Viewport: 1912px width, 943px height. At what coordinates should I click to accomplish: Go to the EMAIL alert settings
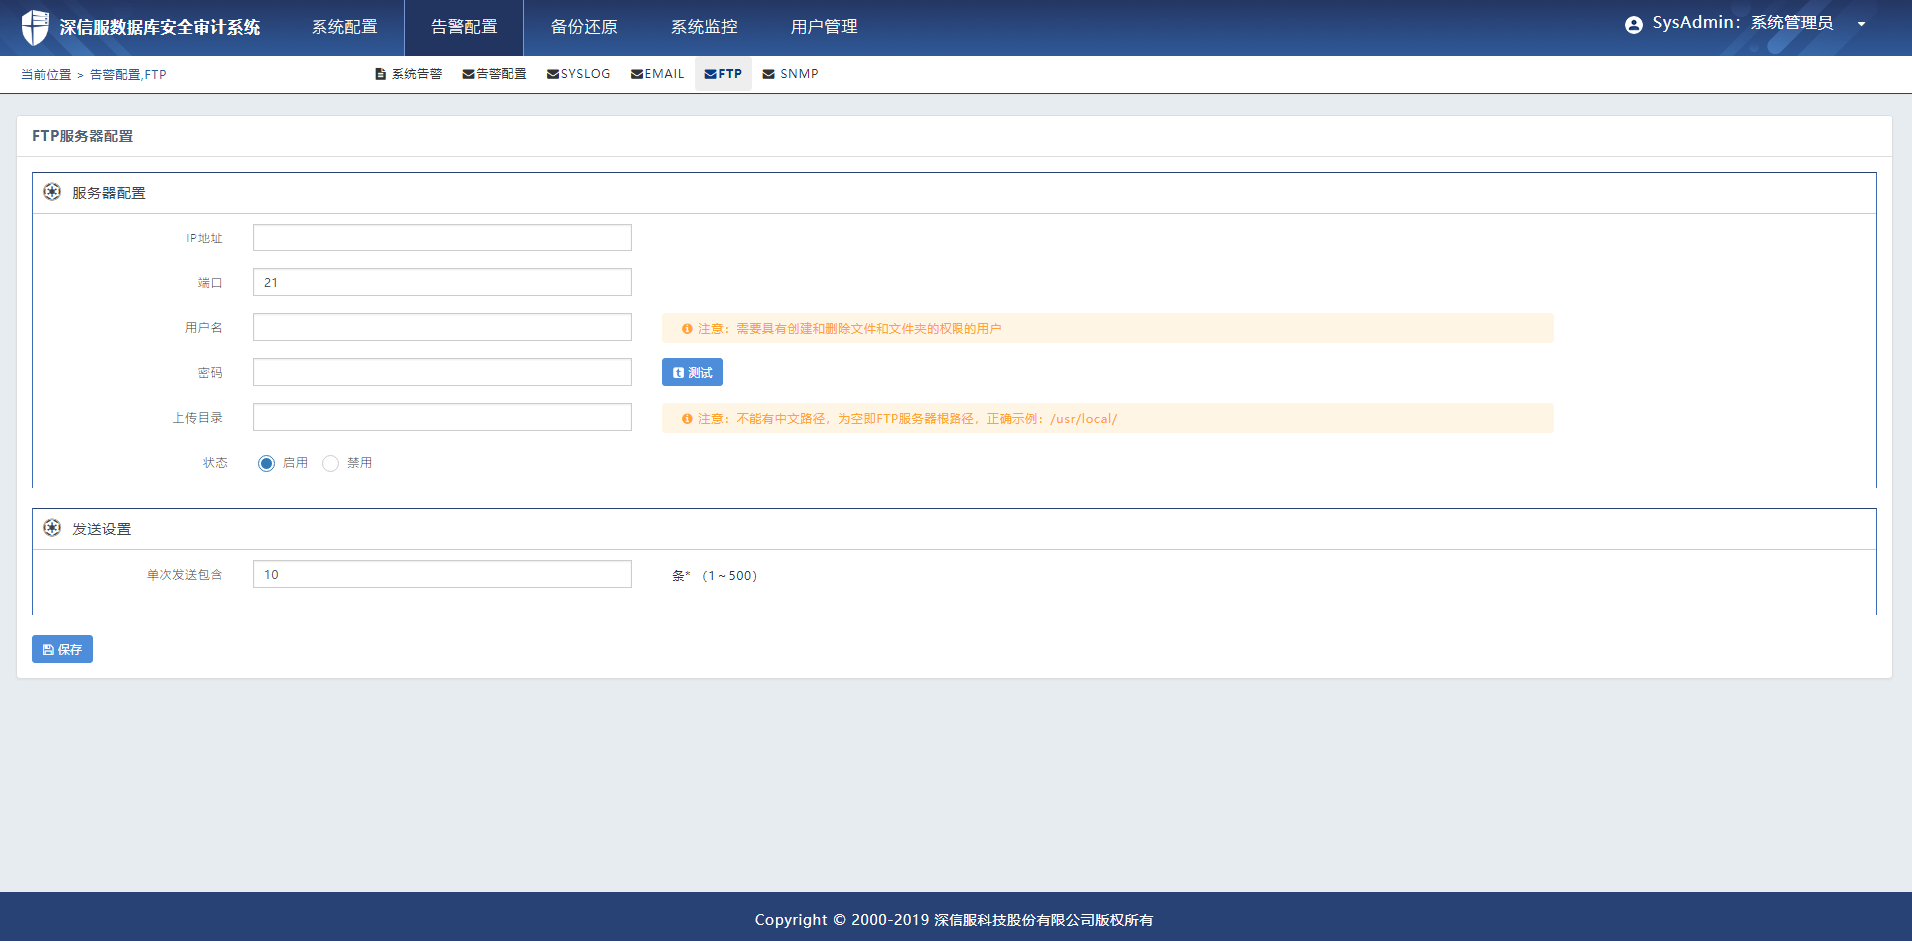point(657,74)
